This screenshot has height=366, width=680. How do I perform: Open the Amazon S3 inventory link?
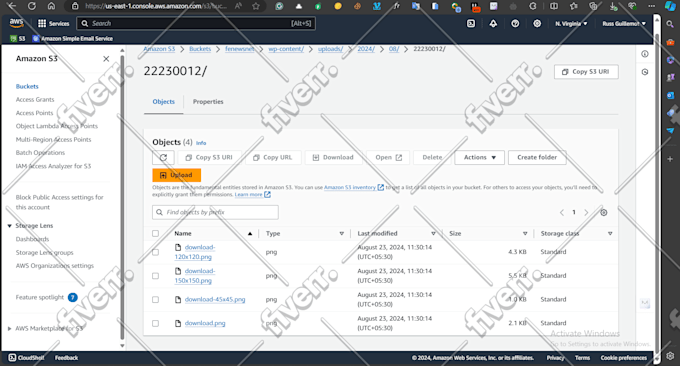click(354, 187)
